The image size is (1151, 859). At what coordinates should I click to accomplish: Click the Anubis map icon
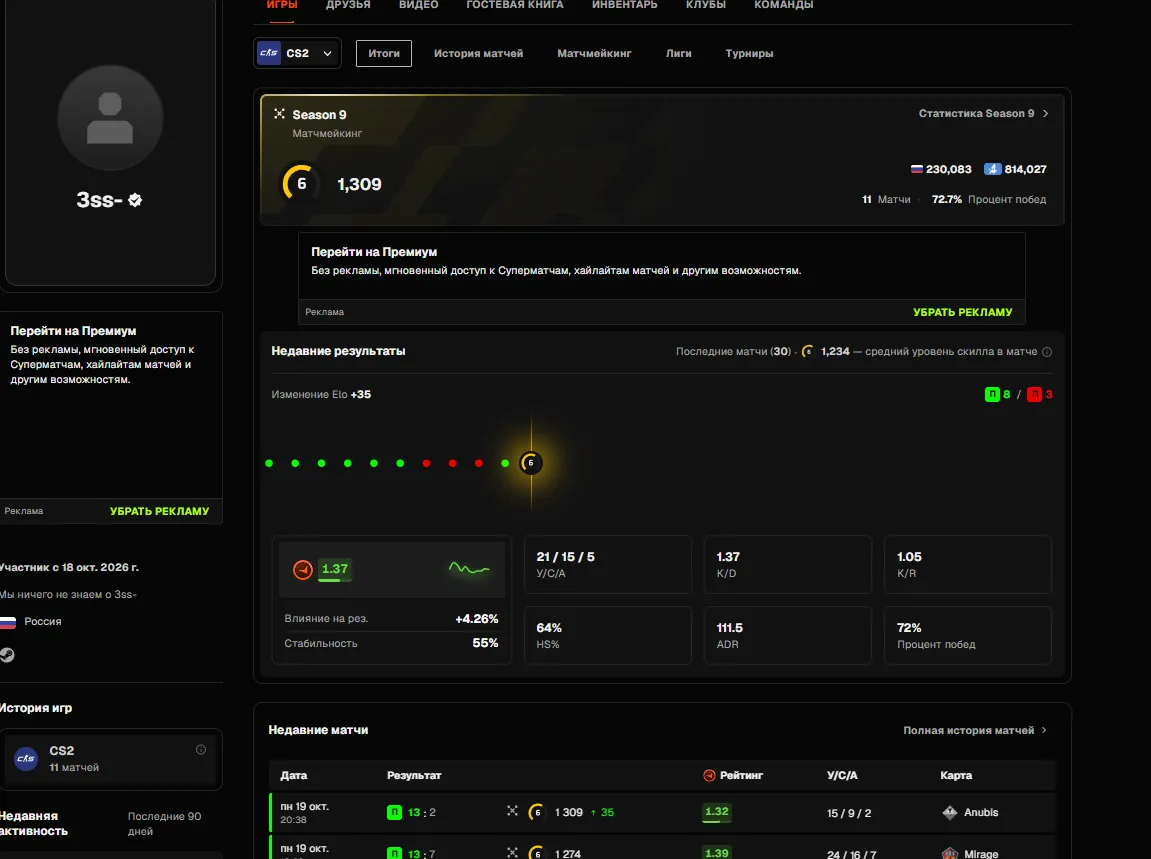(950, 812)
